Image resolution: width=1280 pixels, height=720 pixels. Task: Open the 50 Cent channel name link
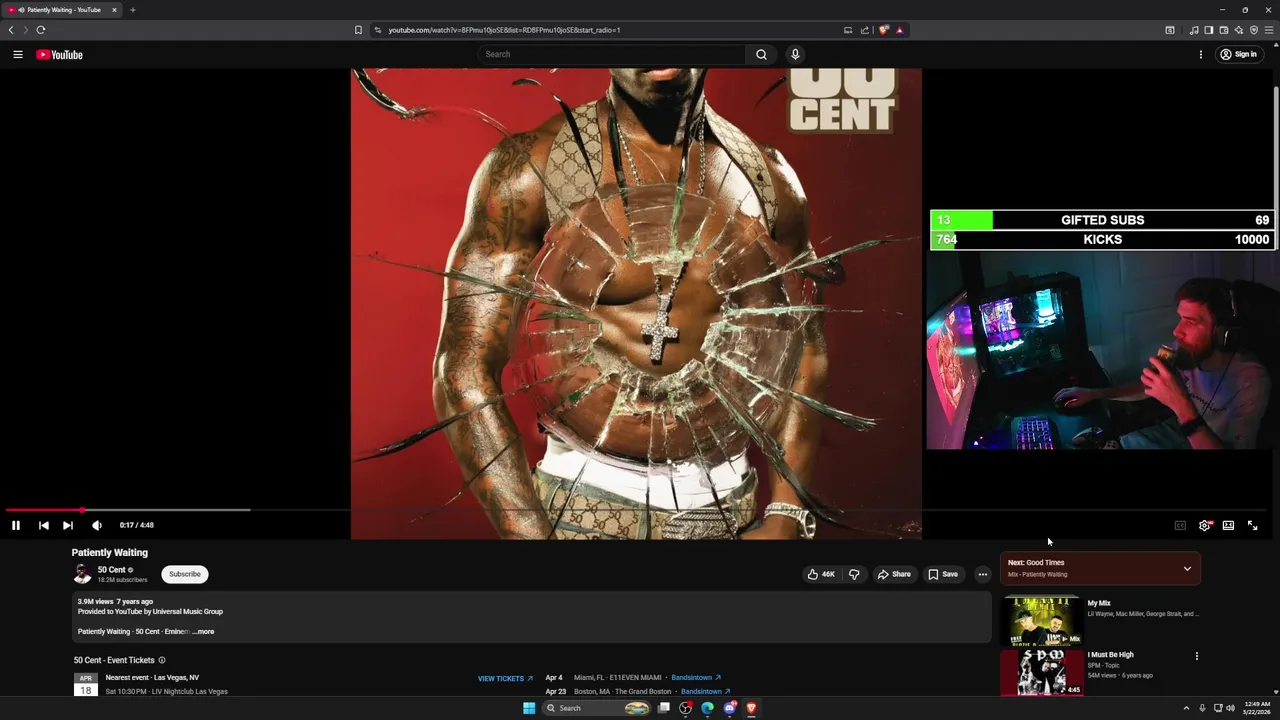click(111, 570)
